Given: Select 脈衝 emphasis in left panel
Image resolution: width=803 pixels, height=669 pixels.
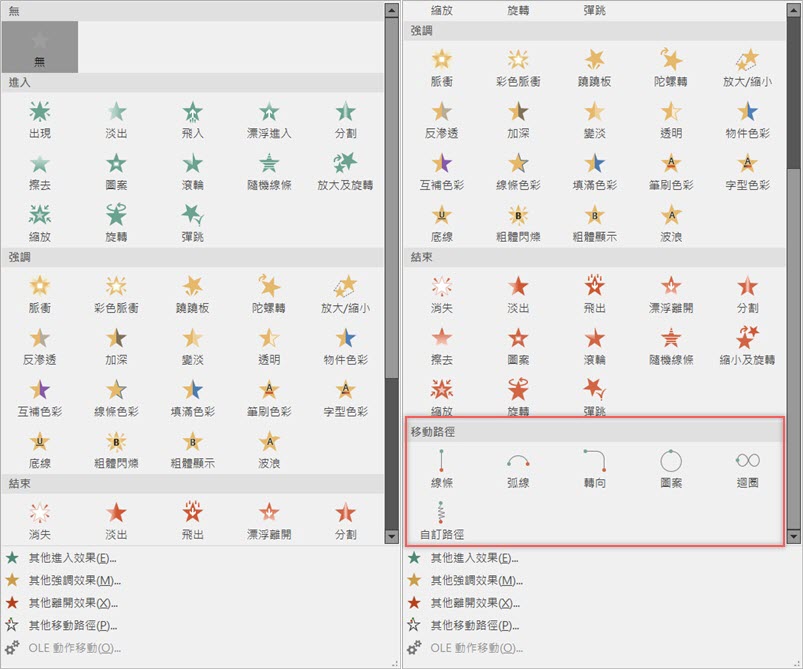Looking at the screenshot, I should tap(40, 295).
